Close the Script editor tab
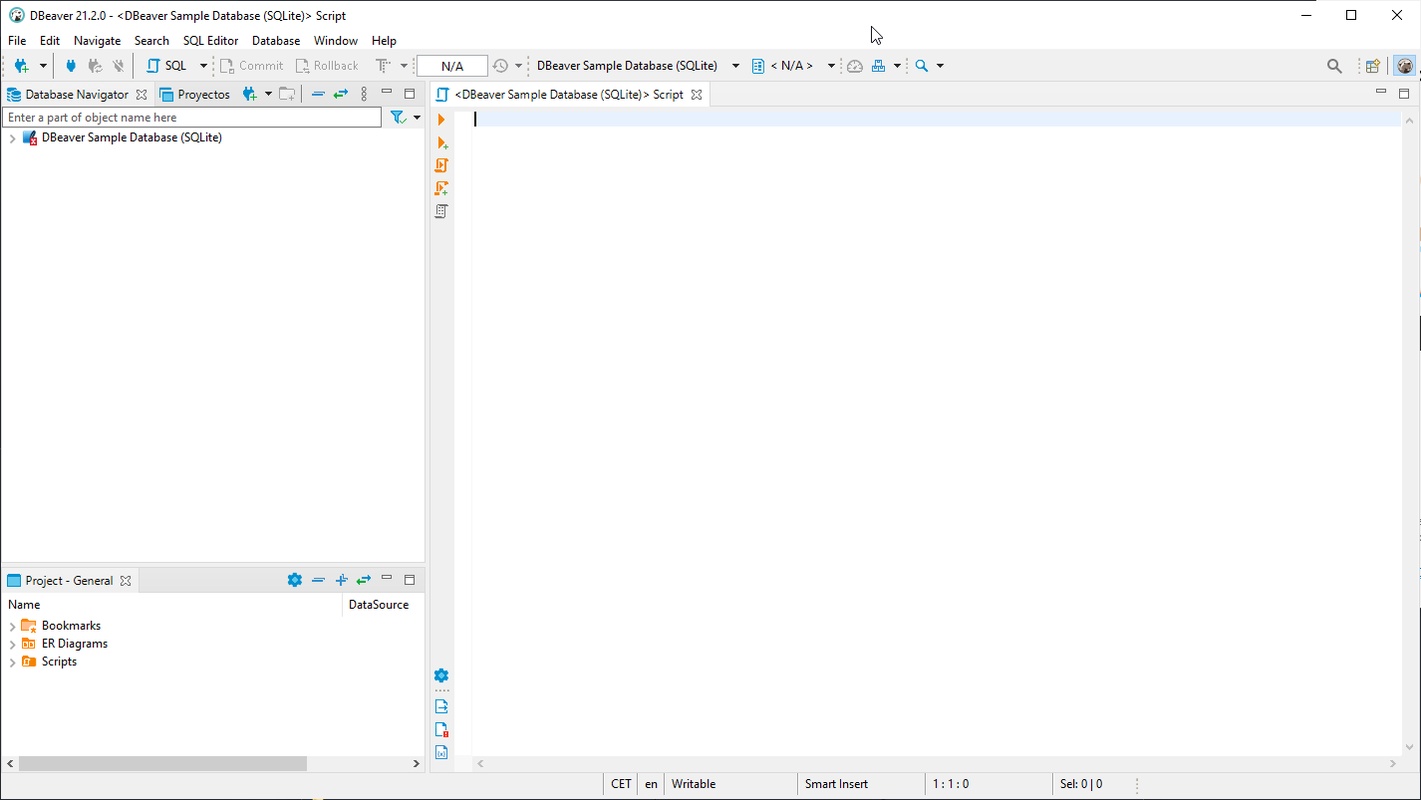 [x=697, y=94]
